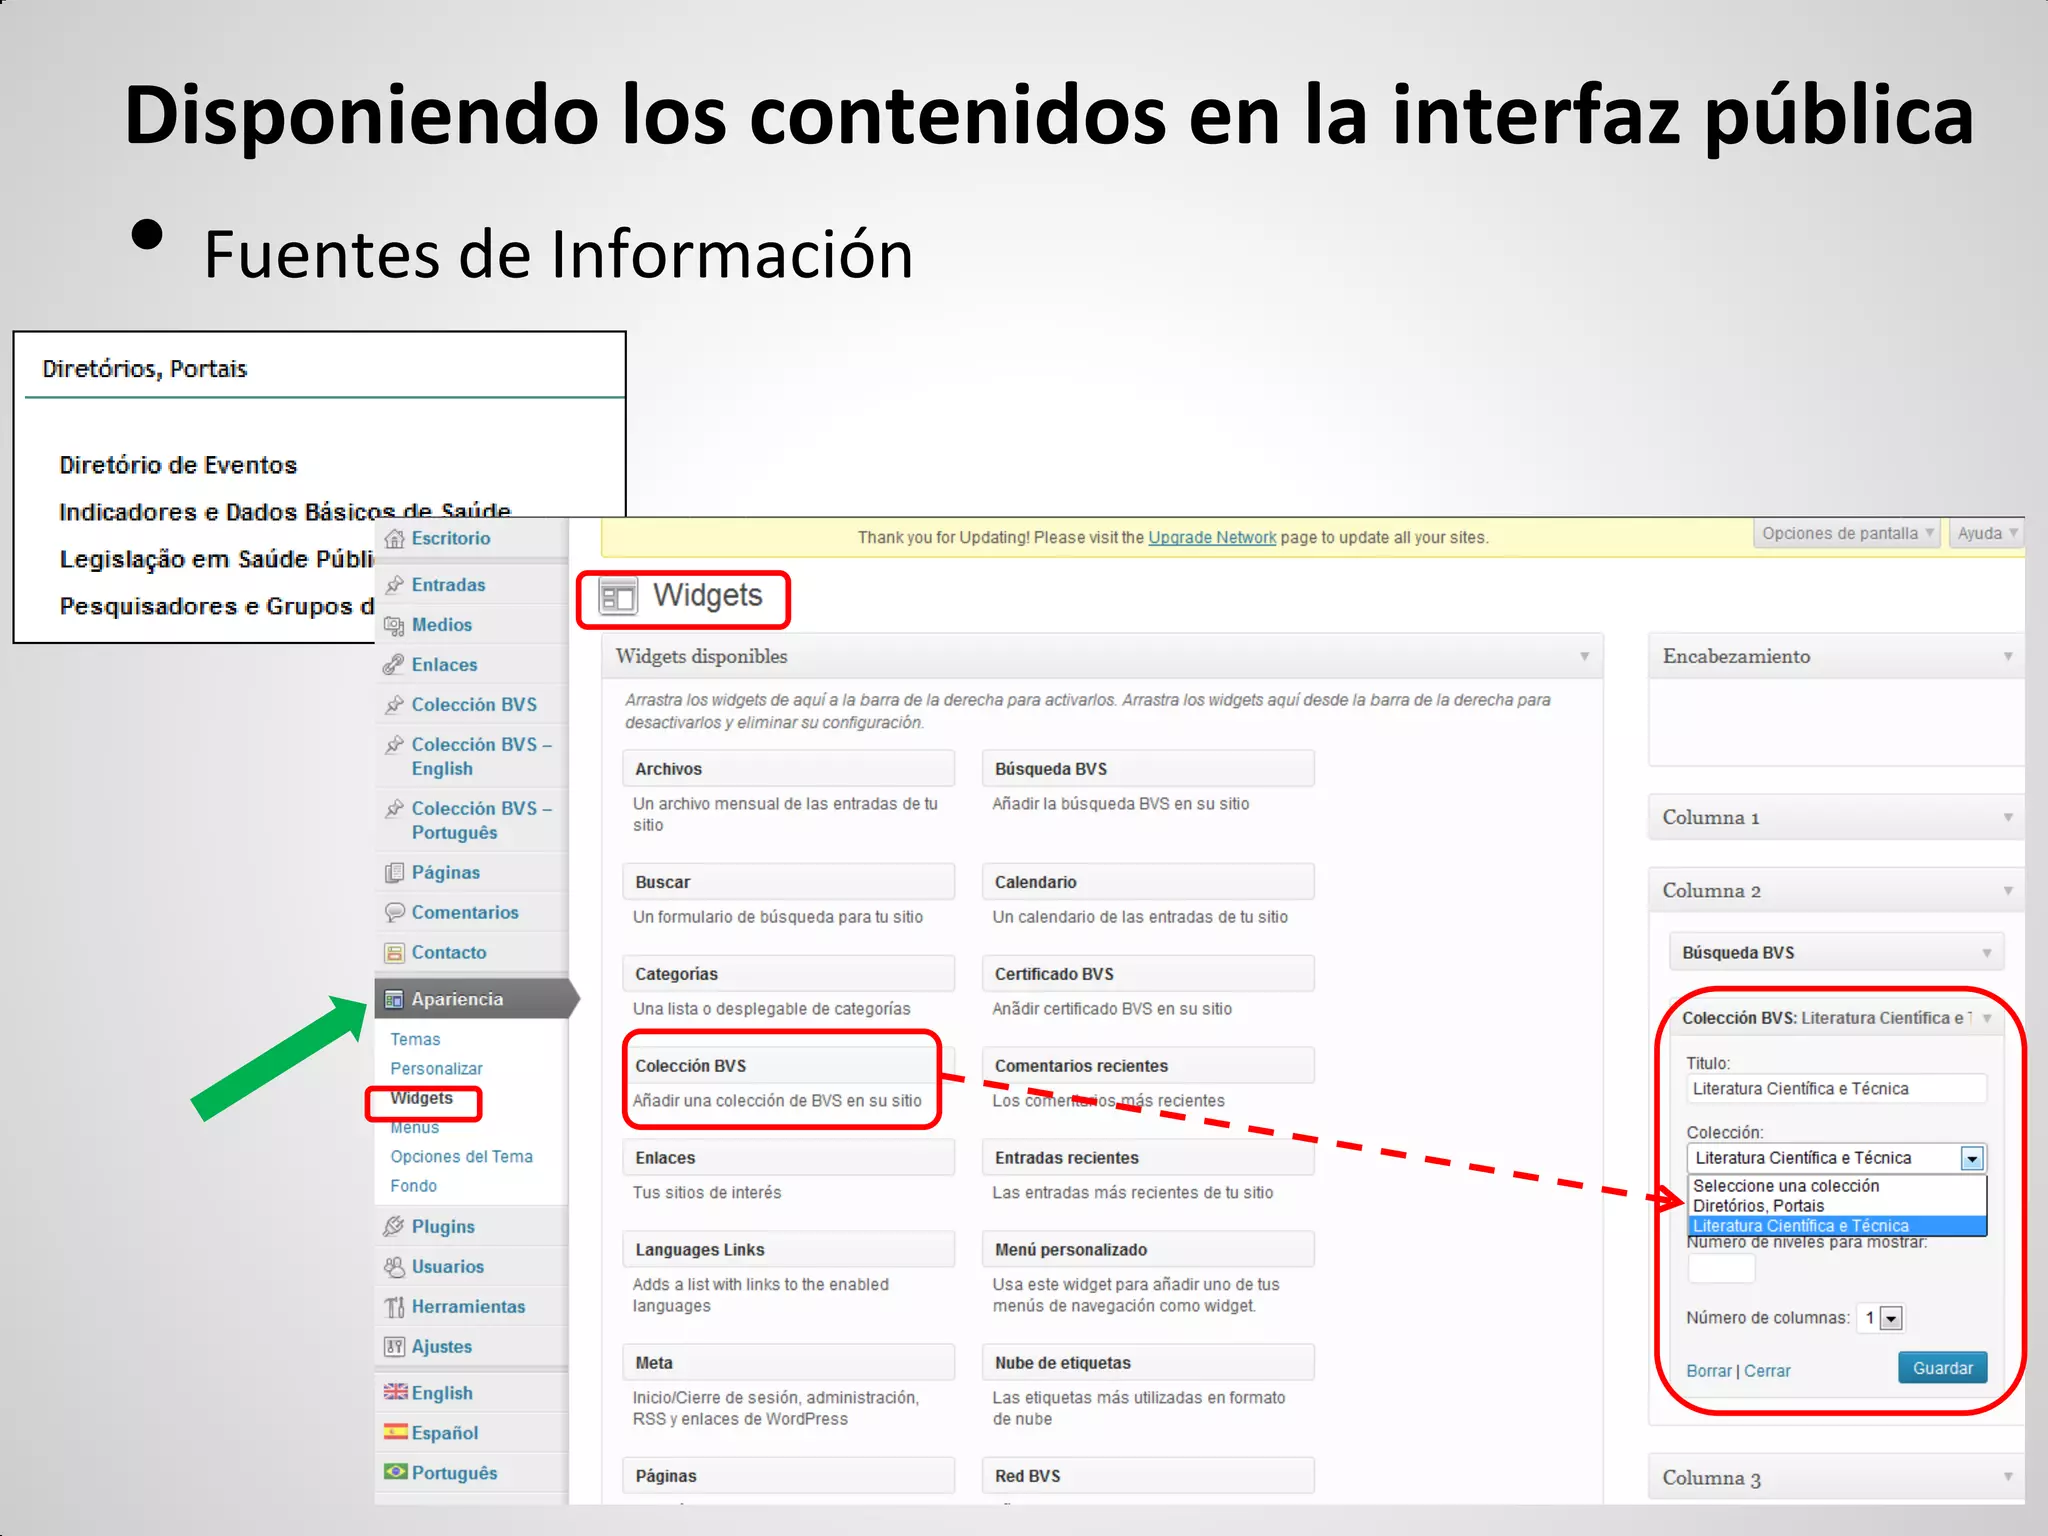Expand the Búsqueda BVS widget in Columna 2

1987,953
